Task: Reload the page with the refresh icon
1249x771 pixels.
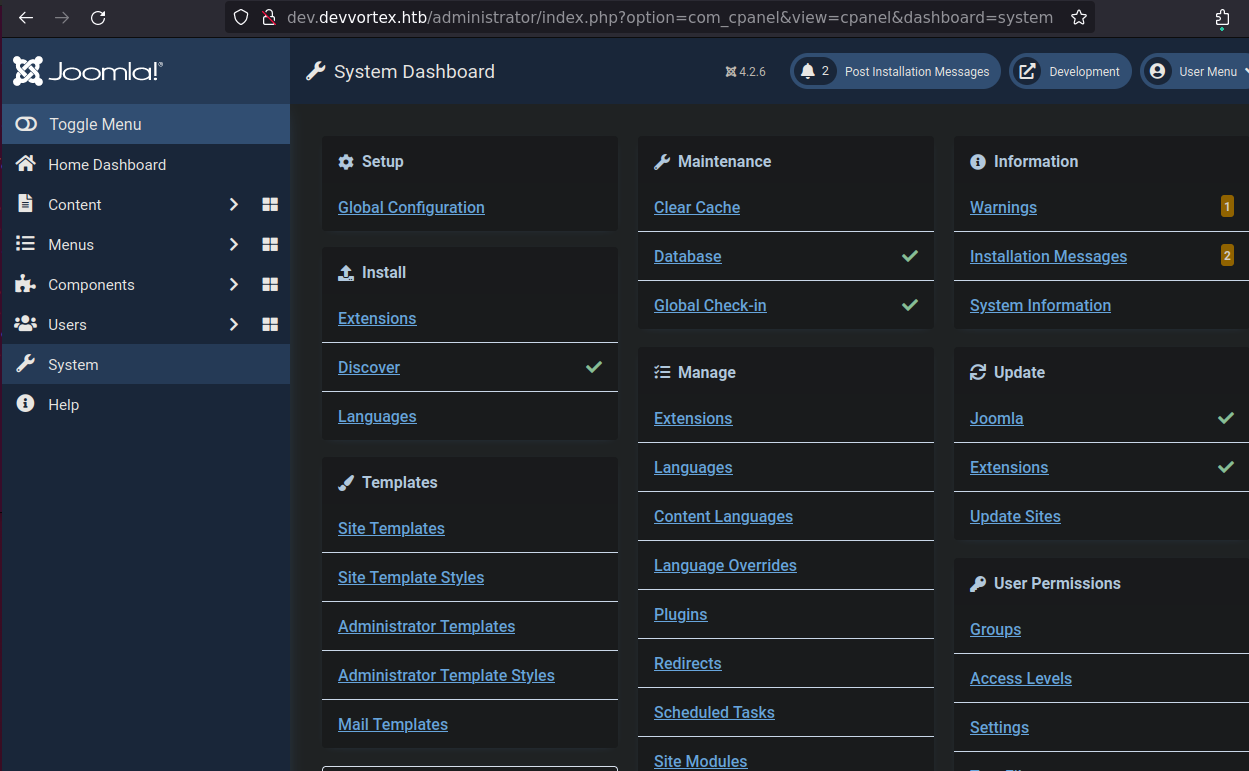Action: pyautogui.click(x=98, y=18)
